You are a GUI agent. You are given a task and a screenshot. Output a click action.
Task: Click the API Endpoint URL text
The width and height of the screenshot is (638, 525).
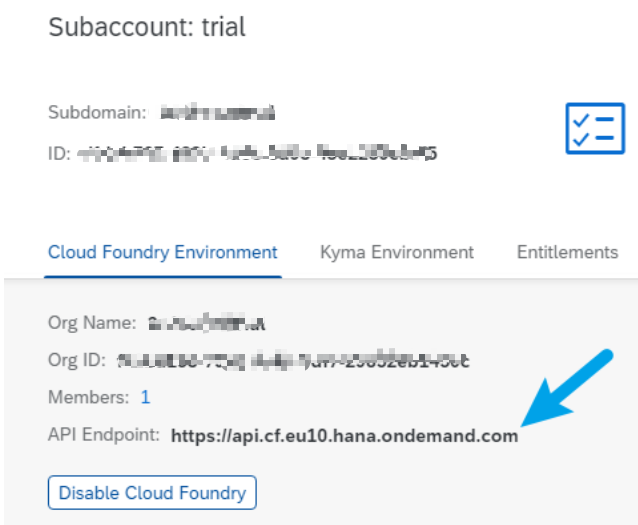(x=345, y=436)
